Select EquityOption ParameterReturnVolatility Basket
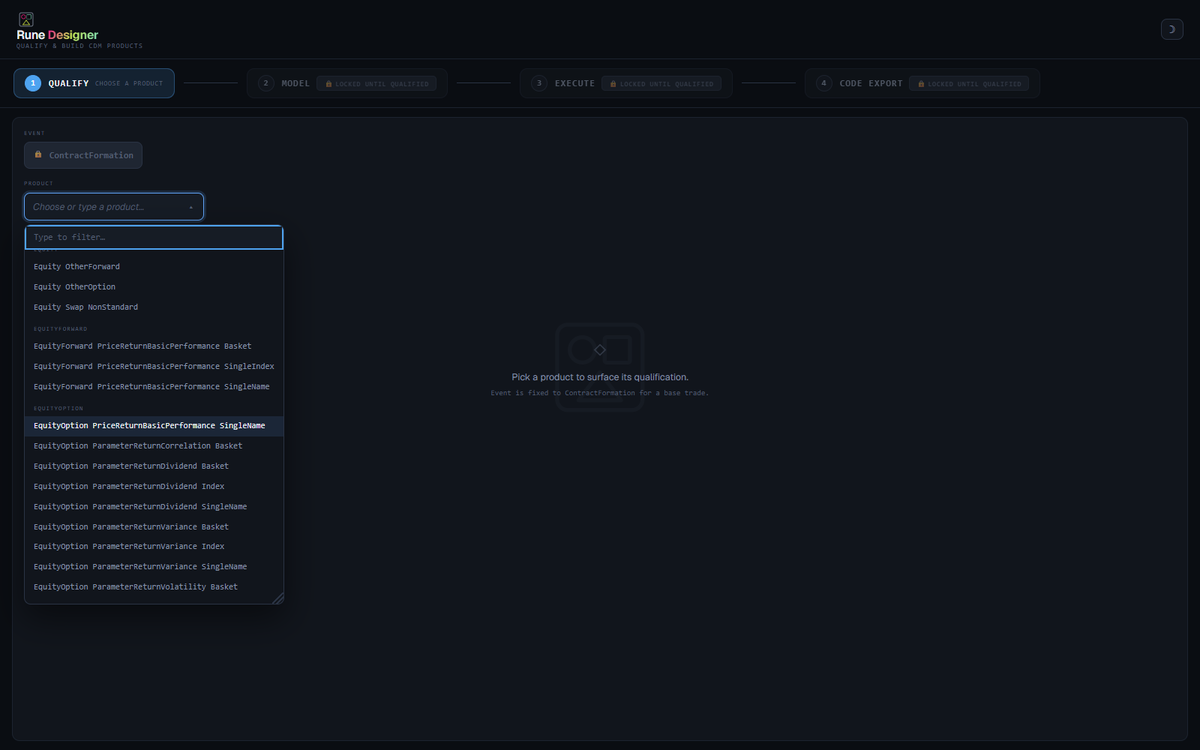Viewport: 1200px width, 750px height. click(x=154, y=587)
